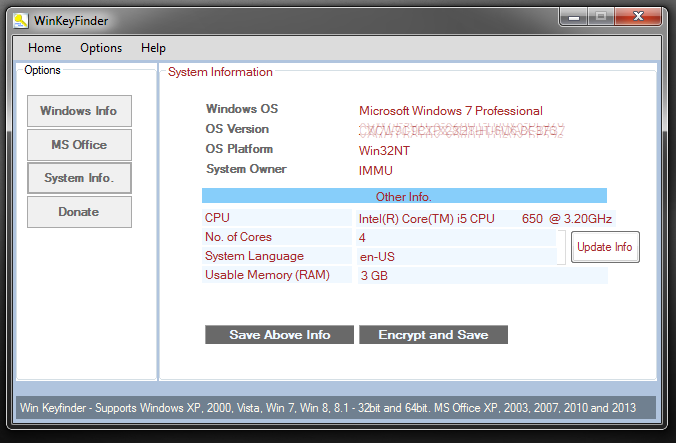
Task: Click the IMMU system owner value
Action: [x=376, y=171]
